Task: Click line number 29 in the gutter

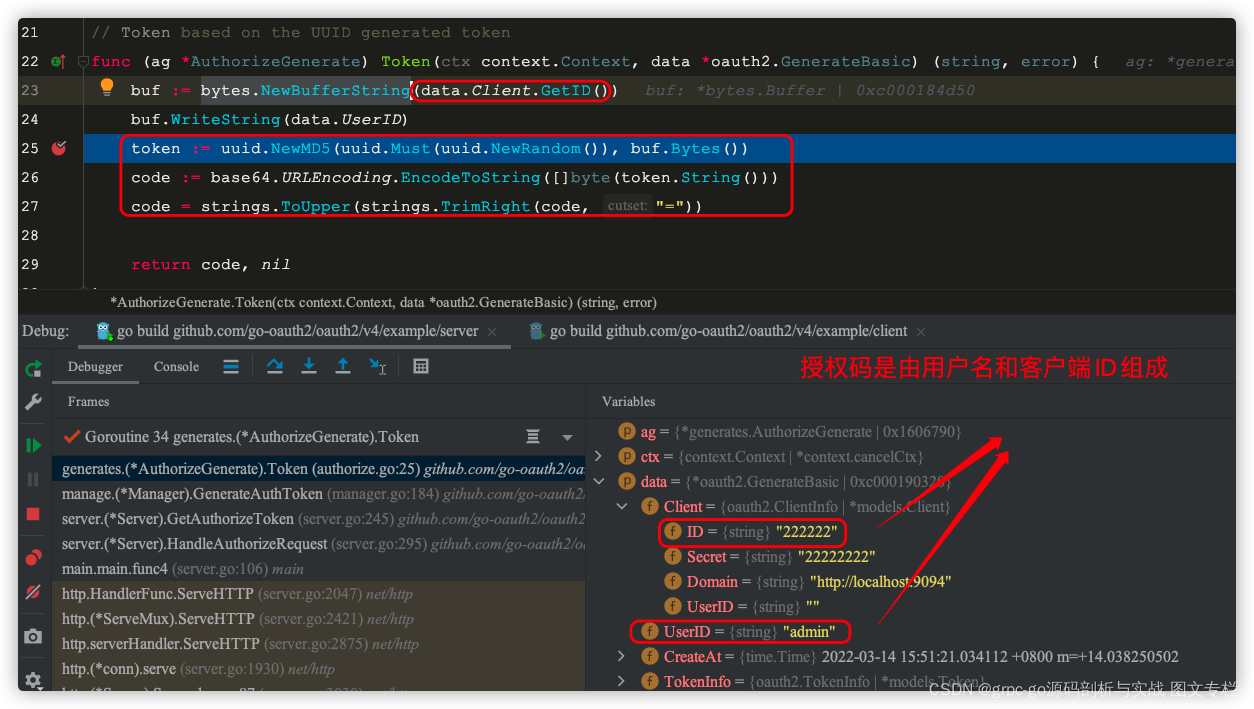Action: tap(29, 264)
